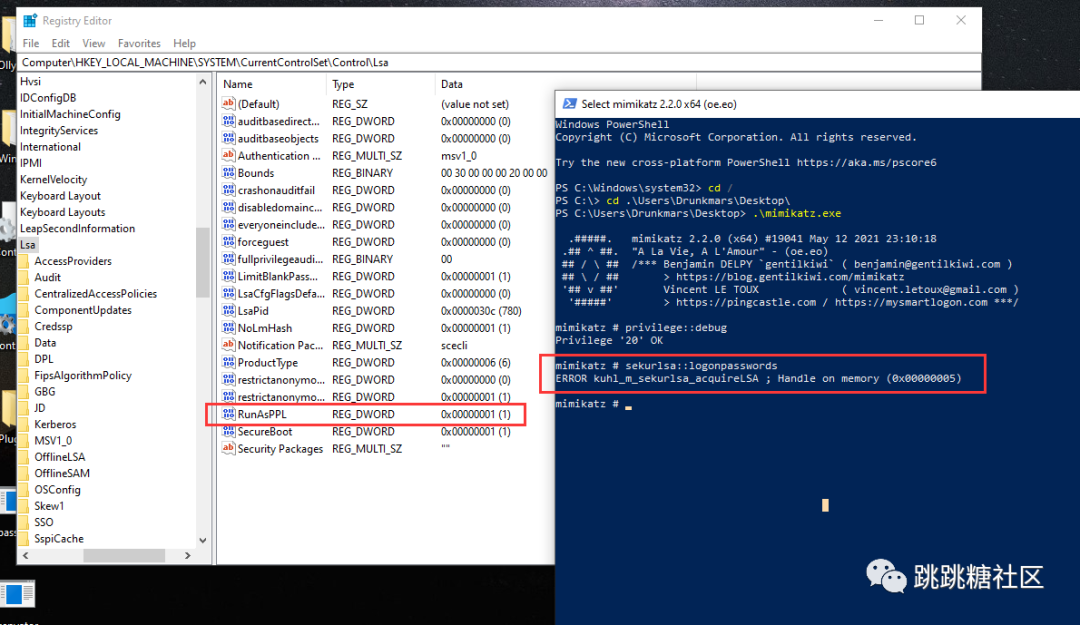Select the Security Packages value icon

click(x=228, y=448)
